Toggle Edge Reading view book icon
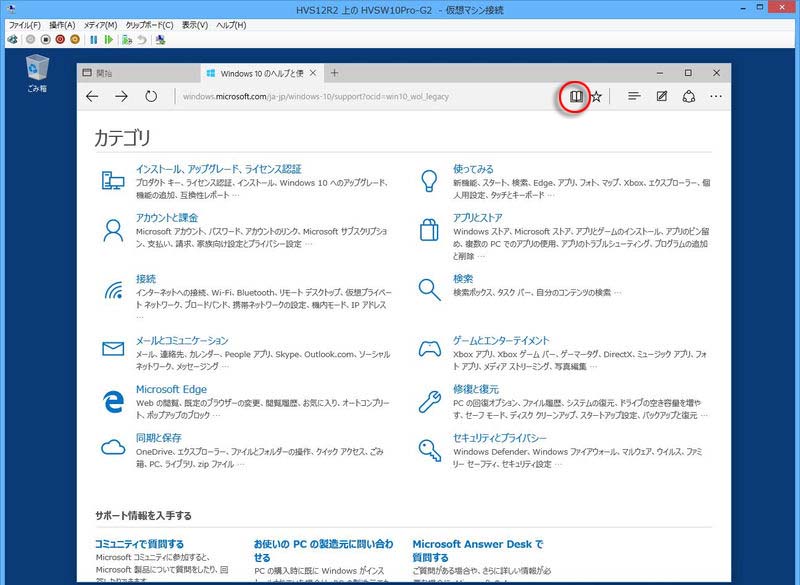The height and width of the screenshot is (585, 800). click(576, 96)
